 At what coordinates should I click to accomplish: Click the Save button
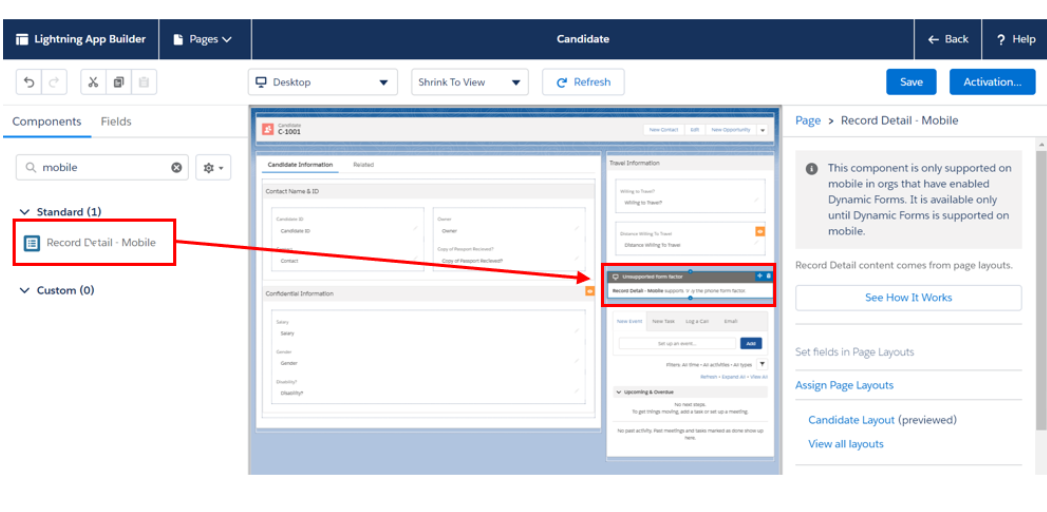point(911,82)
